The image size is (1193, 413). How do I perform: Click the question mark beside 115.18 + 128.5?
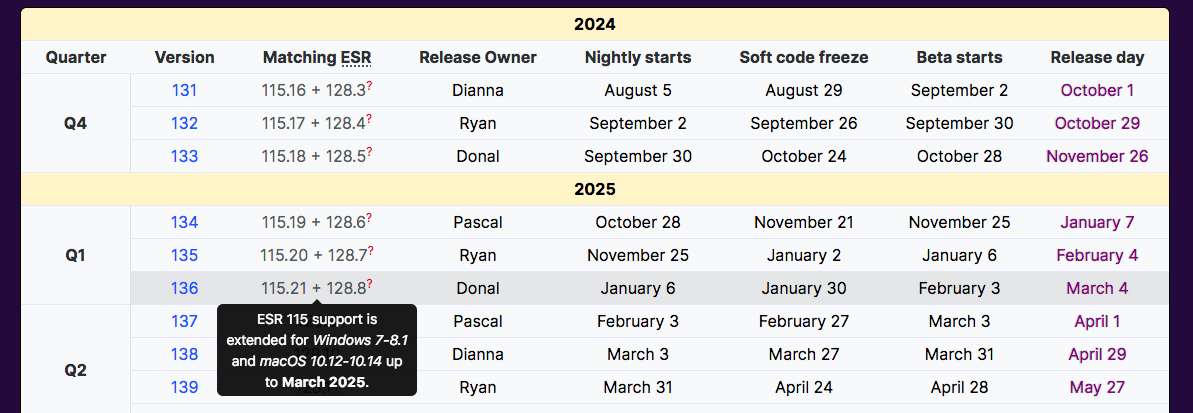coord(370,152)
